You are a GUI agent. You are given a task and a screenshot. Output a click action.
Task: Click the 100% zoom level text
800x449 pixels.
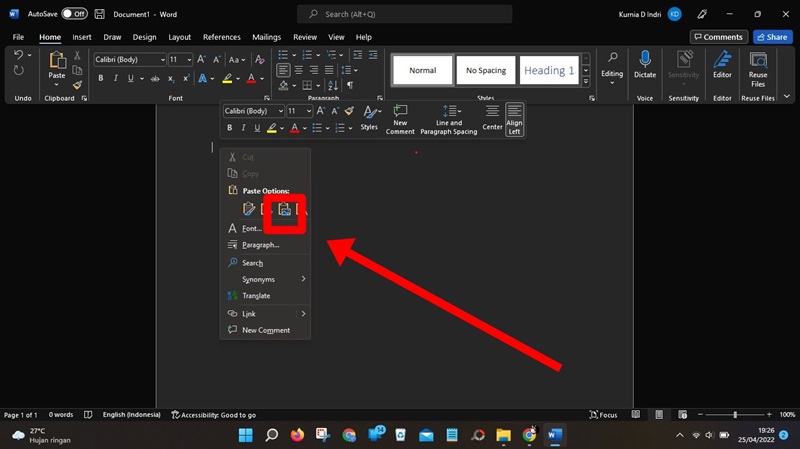(x=787, y=415)
